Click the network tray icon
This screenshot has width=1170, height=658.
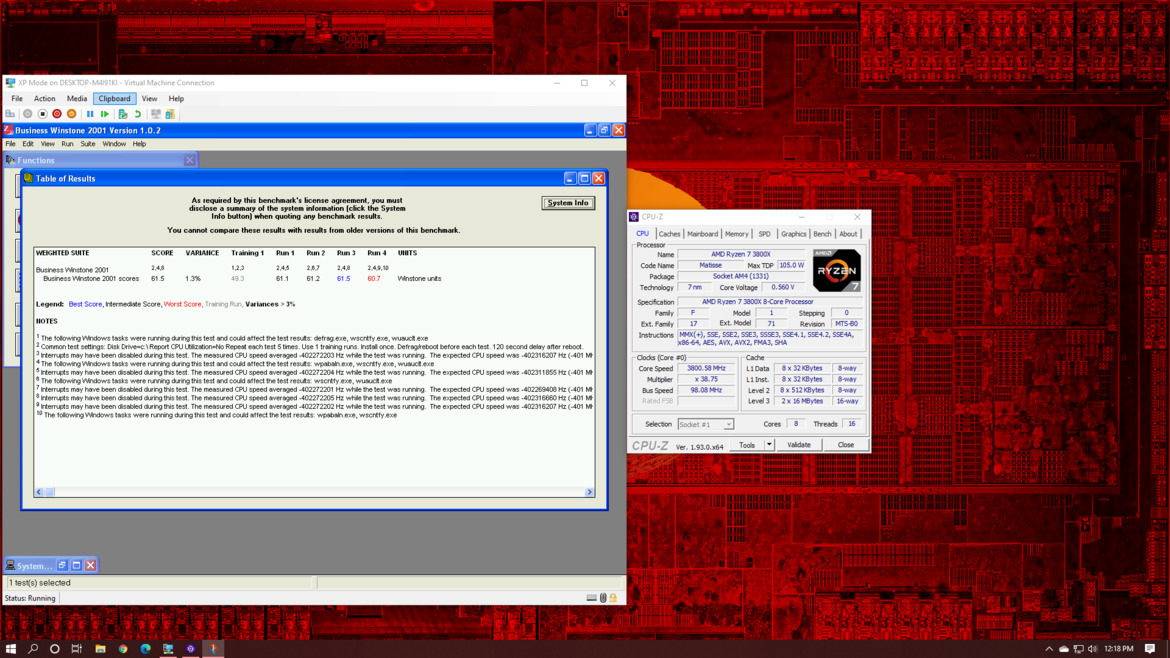point(1078,649)
